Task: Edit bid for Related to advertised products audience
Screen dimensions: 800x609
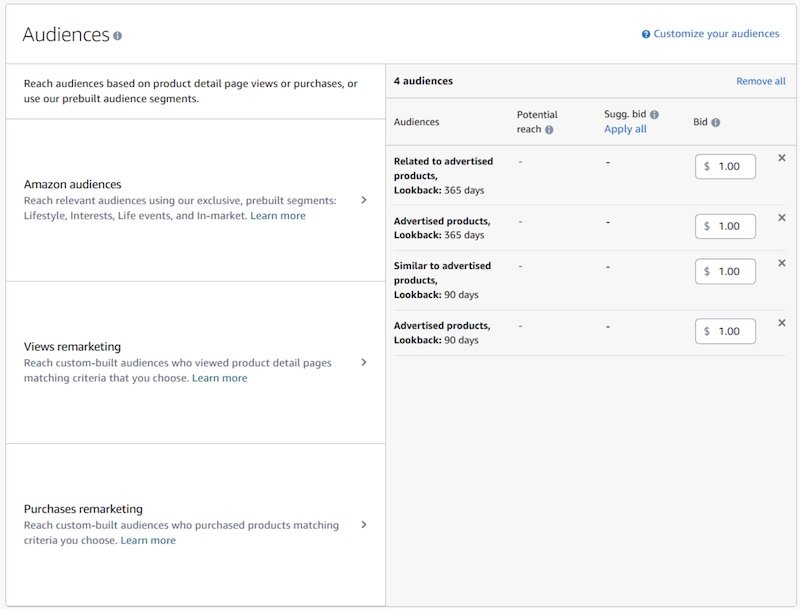Action: coord(725,167)
